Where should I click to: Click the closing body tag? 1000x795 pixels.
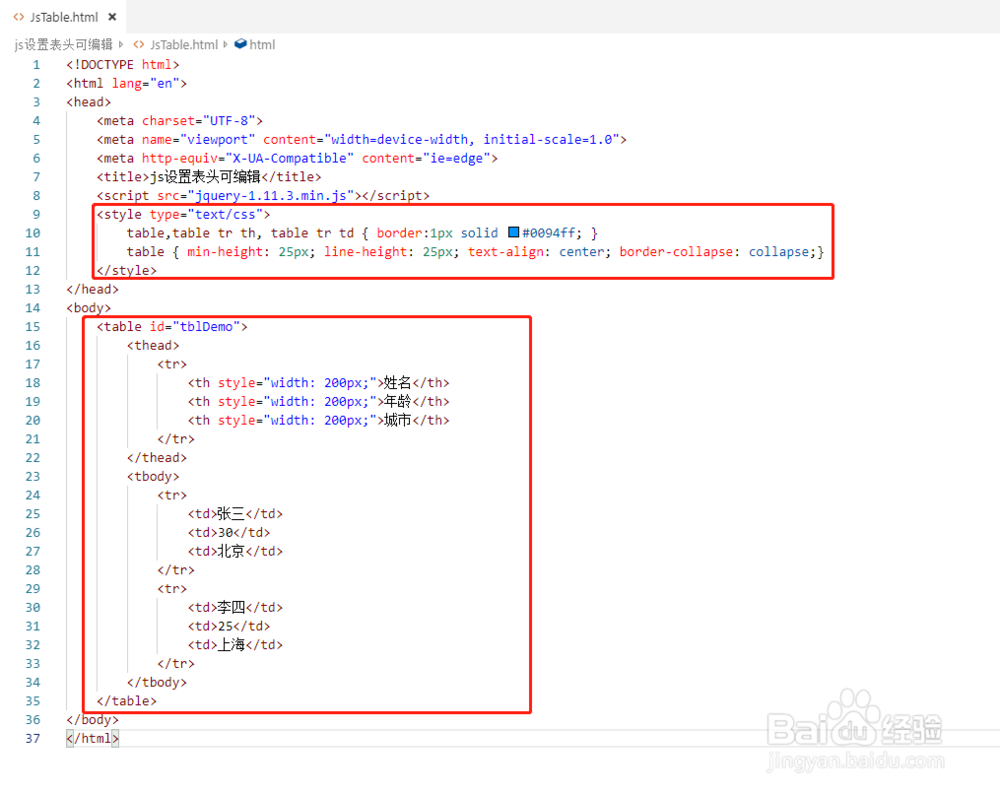pos(92,720)
